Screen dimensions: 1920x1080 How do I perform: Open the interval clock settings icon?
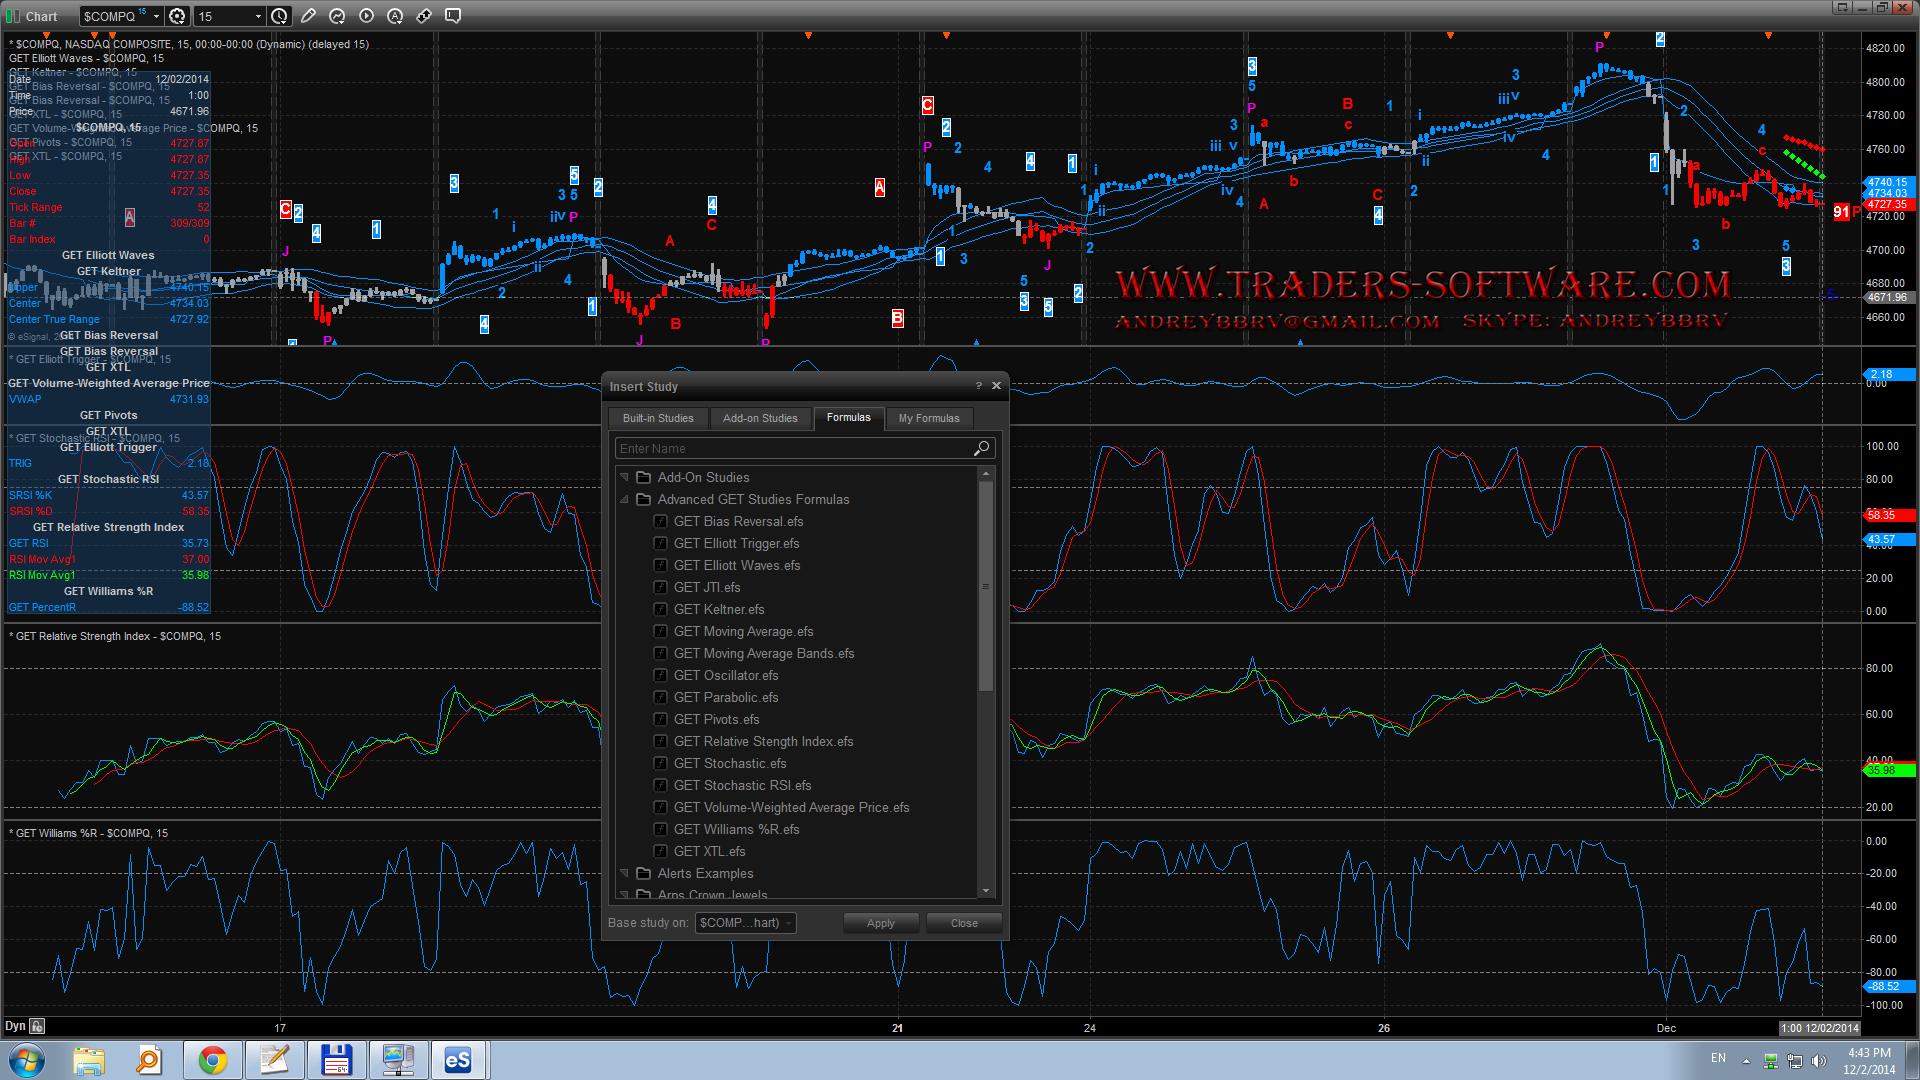point(279,16)
